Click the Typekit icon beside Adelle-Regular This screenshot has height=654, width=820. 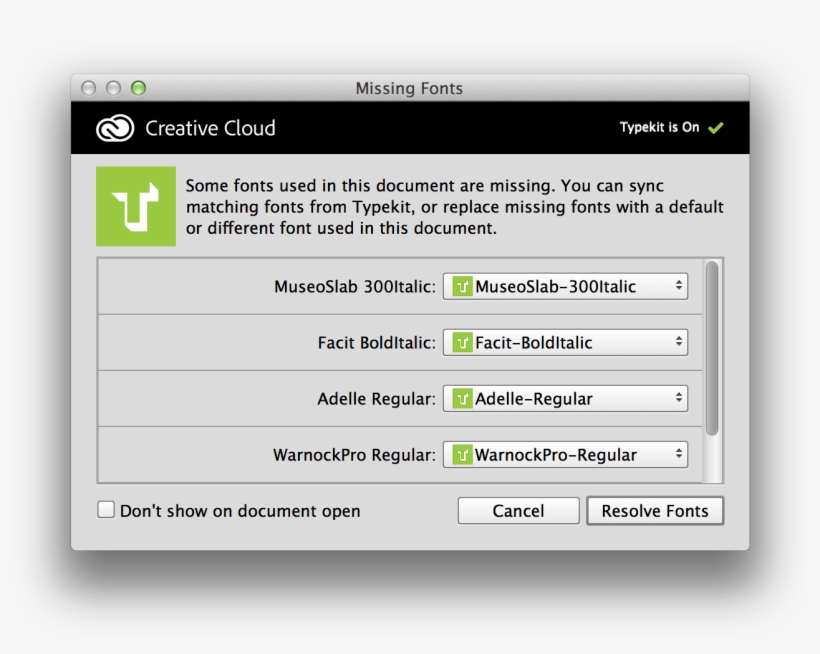pyautogui.click(x=461, y=398)
